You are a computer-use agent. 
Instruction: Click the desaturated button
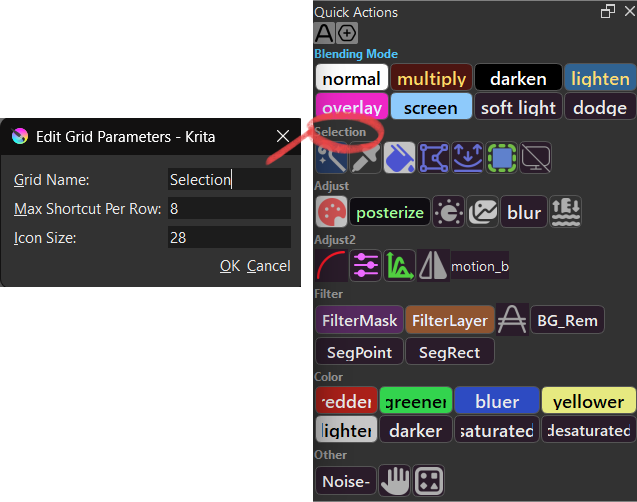[589, 429]
